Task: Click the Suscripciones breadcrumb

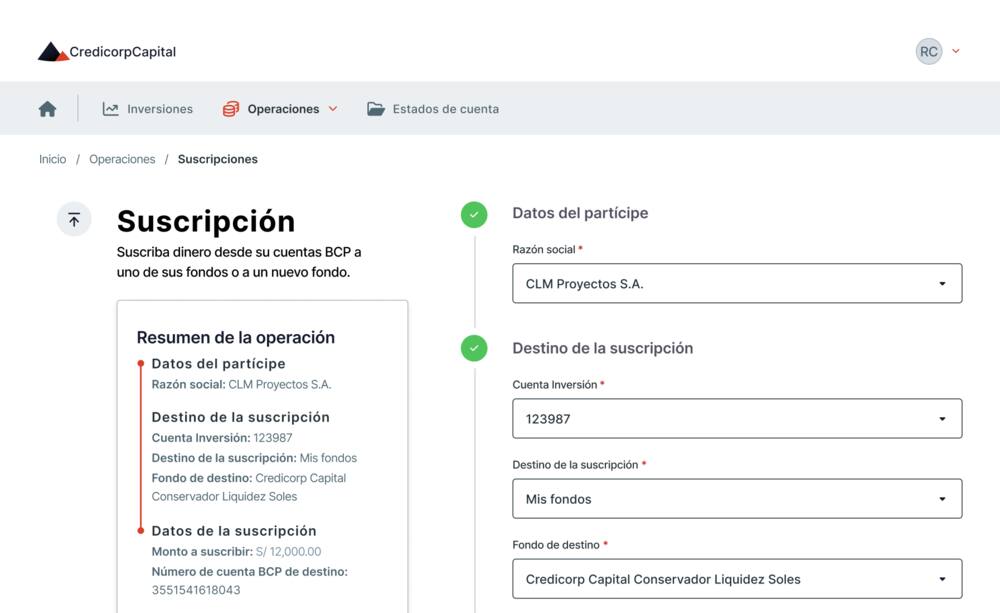Action: 217,159
